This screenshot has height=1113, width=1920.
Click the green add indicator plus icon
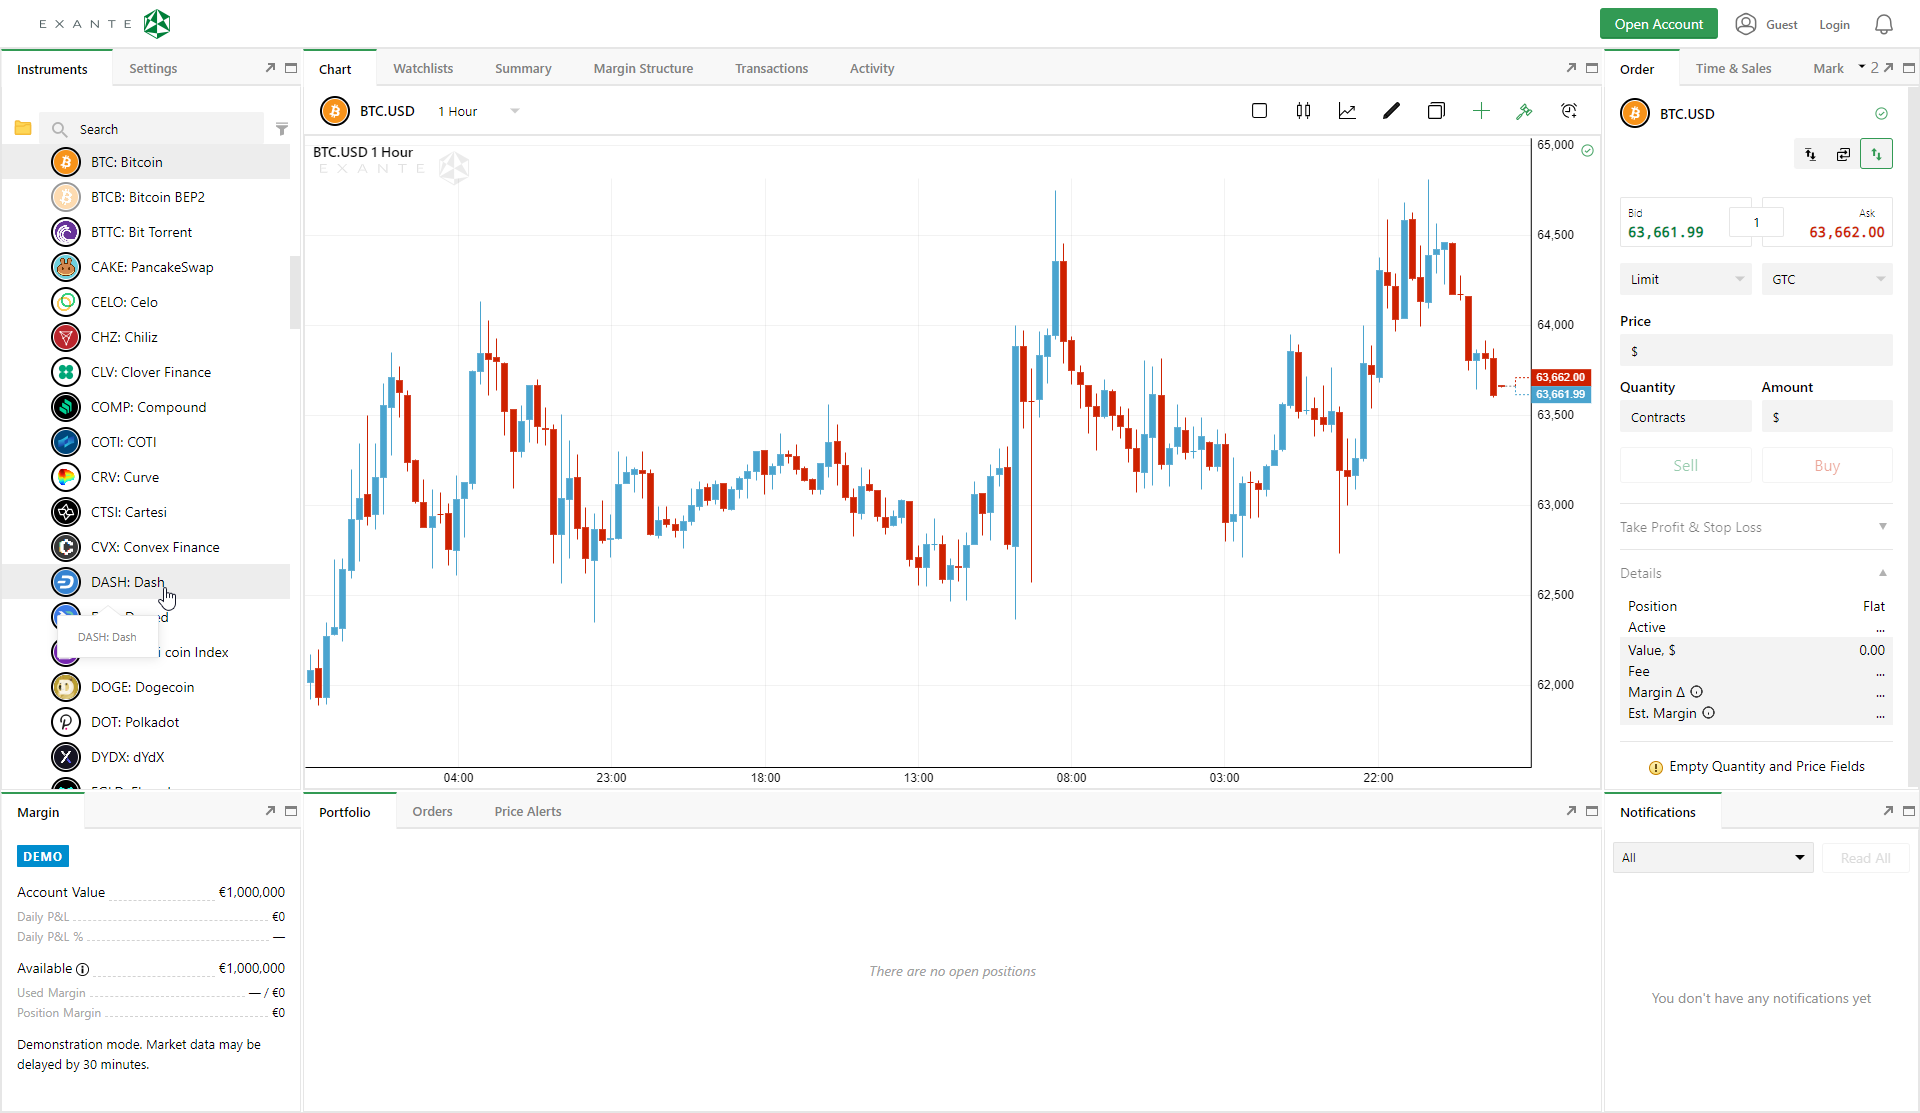1481,111
